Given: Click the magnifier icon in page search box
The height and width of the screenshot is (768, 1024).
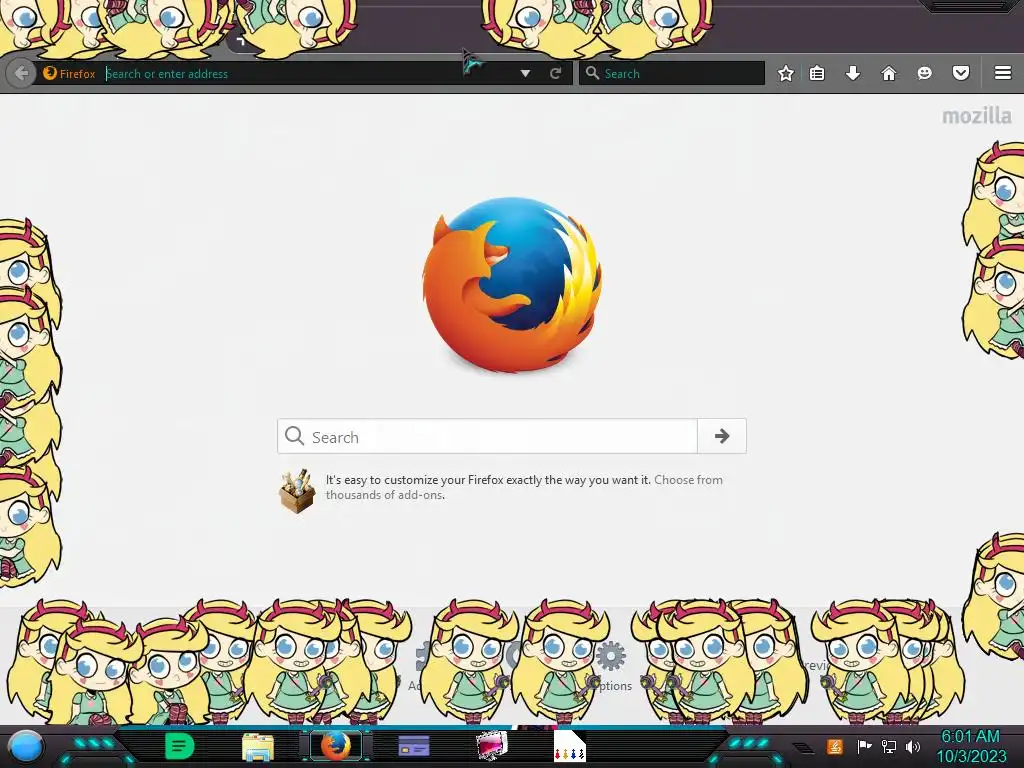Looking at the screenshot, I should click(x=295, y=436).
